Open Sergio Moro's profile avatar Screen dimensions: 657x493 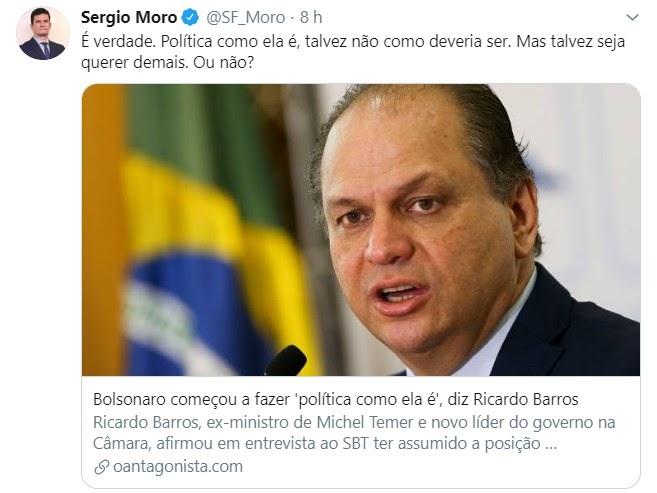(x=43, y=34)
